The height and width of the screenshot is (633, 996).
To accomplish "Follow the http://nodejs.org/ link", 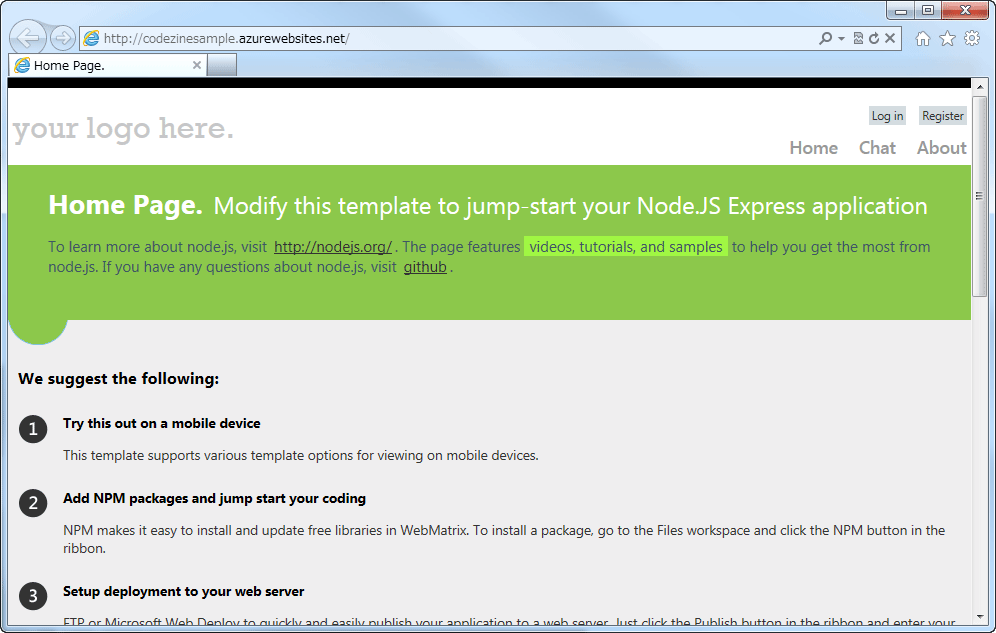I will (333, 247).
